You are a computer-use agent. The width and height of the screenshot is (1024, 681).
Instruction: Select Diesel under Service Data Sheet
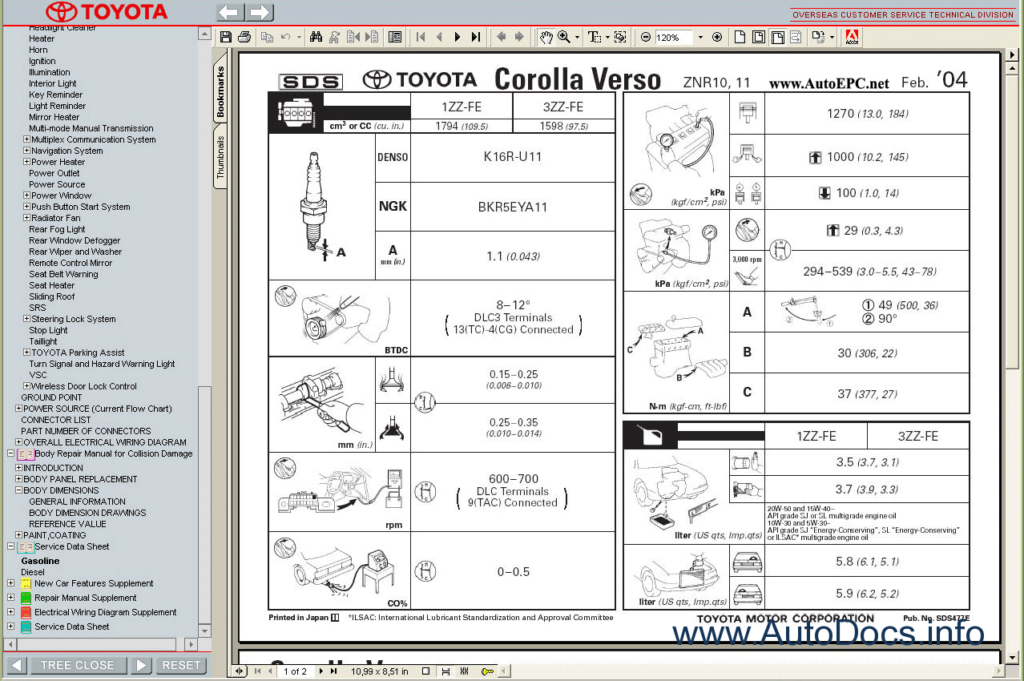(x=33, y=572)
